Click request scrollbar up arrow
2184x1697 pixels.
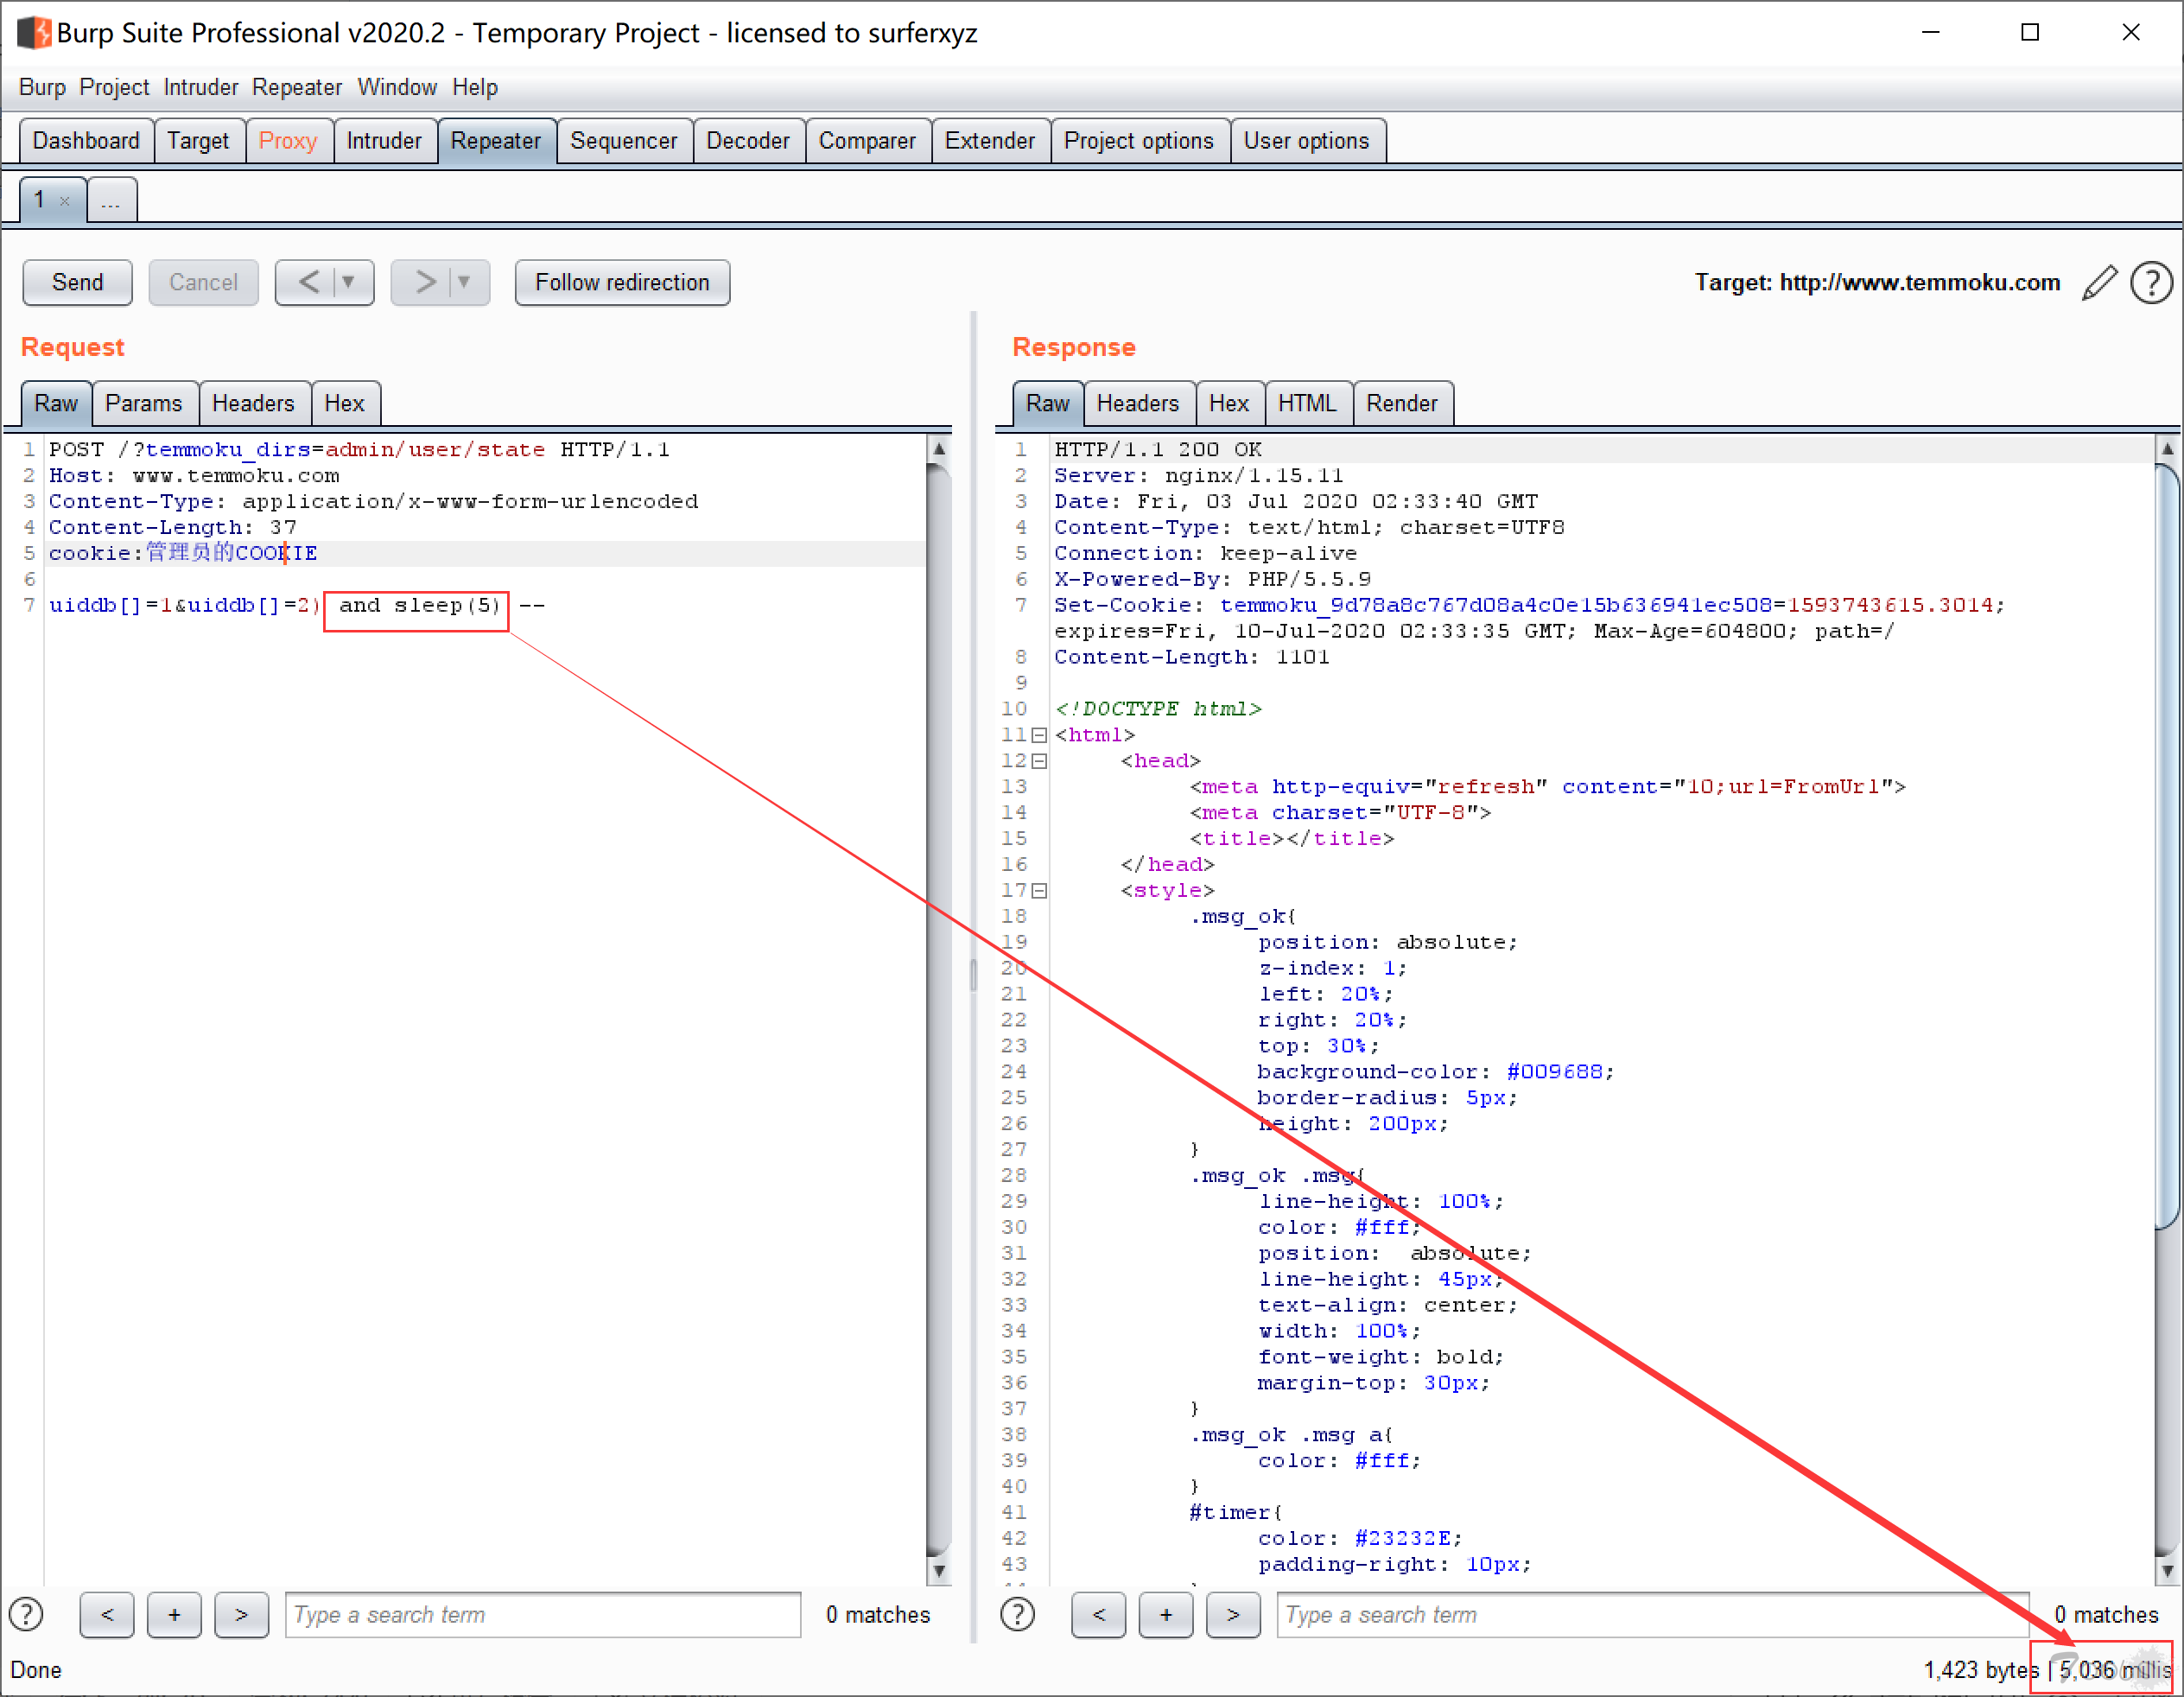coord(938,450)
